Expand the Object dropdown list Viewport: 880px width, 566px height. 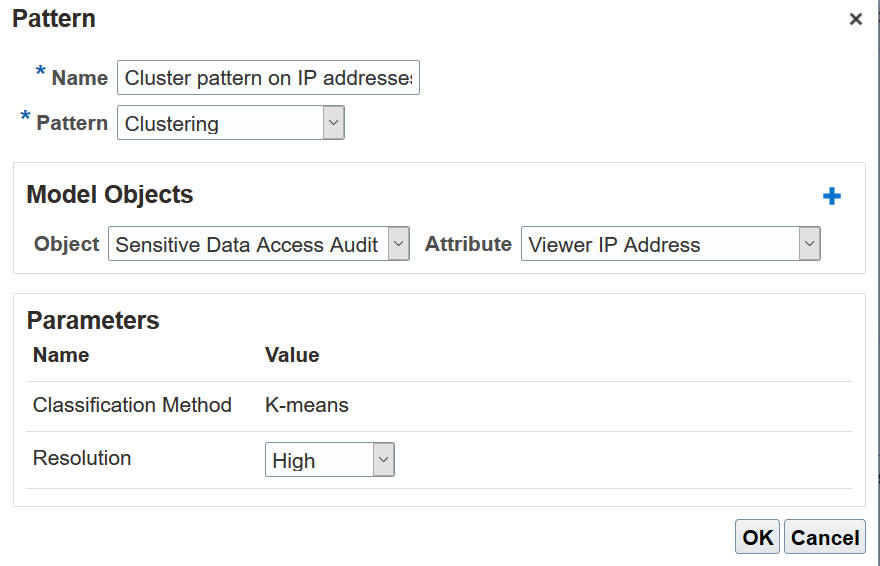(x=398, y=244)
